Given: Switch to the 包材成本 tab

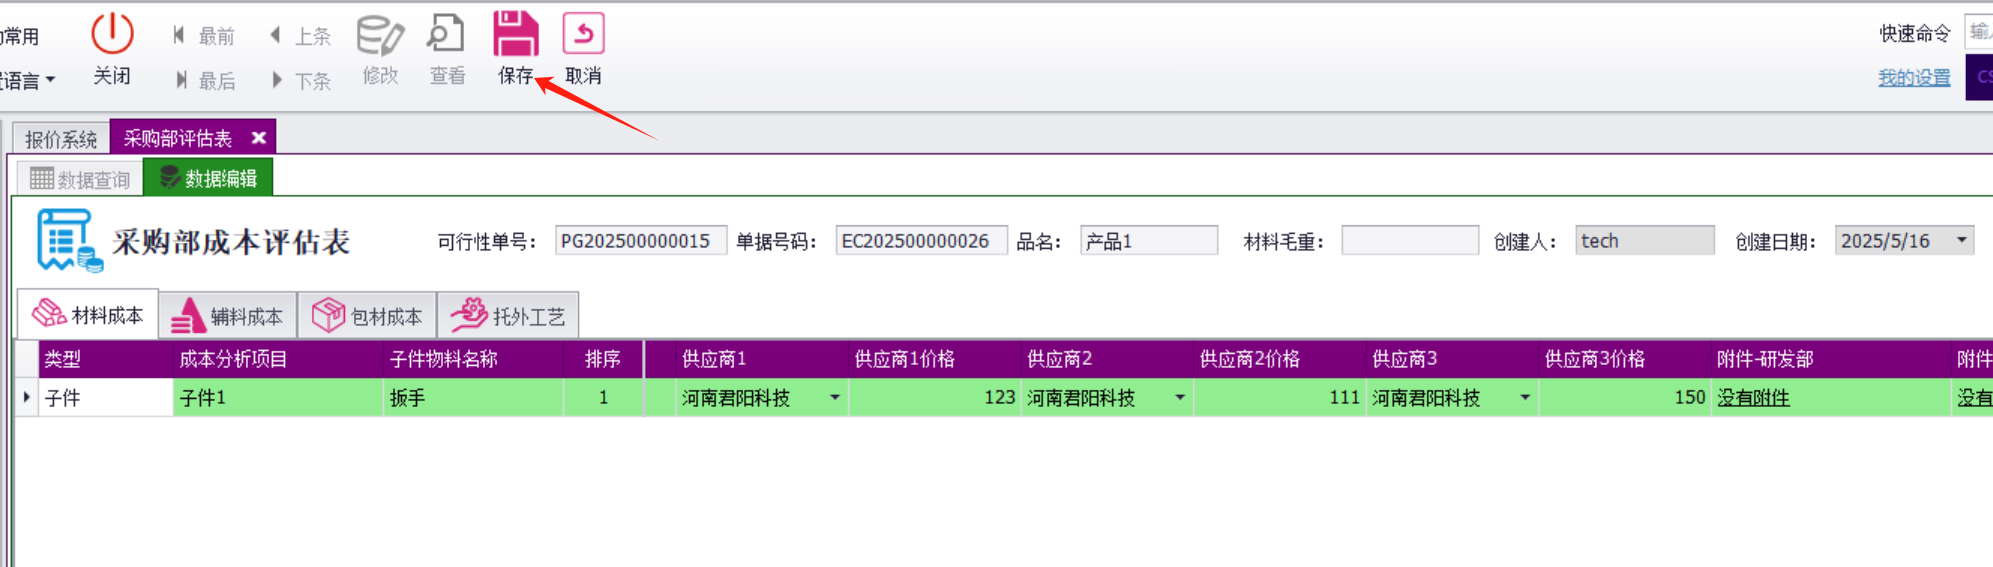Looking at the screenshot, I should coord(367,317).
